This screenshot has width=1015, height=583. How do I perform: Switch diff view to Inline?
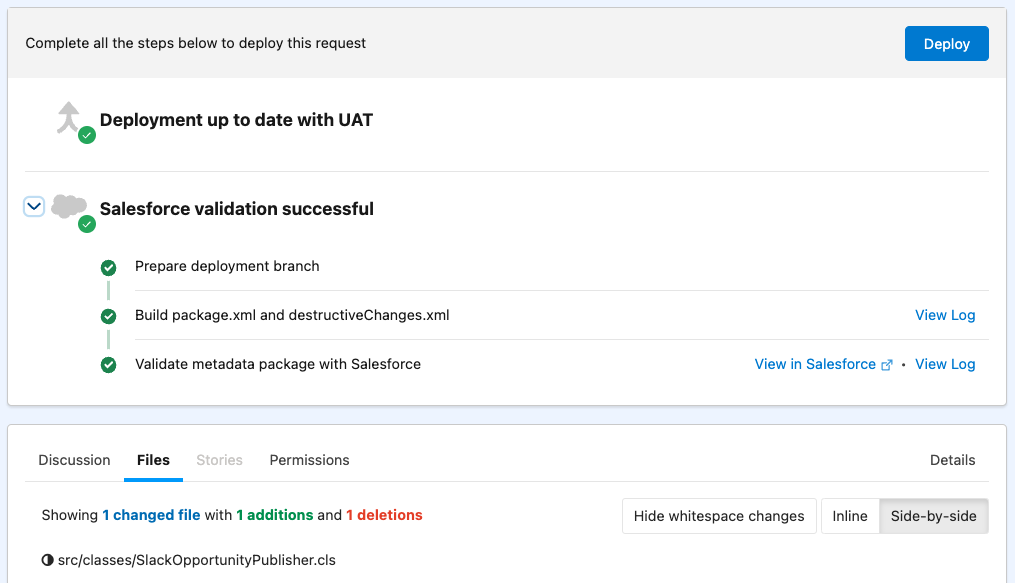(849, 516)
